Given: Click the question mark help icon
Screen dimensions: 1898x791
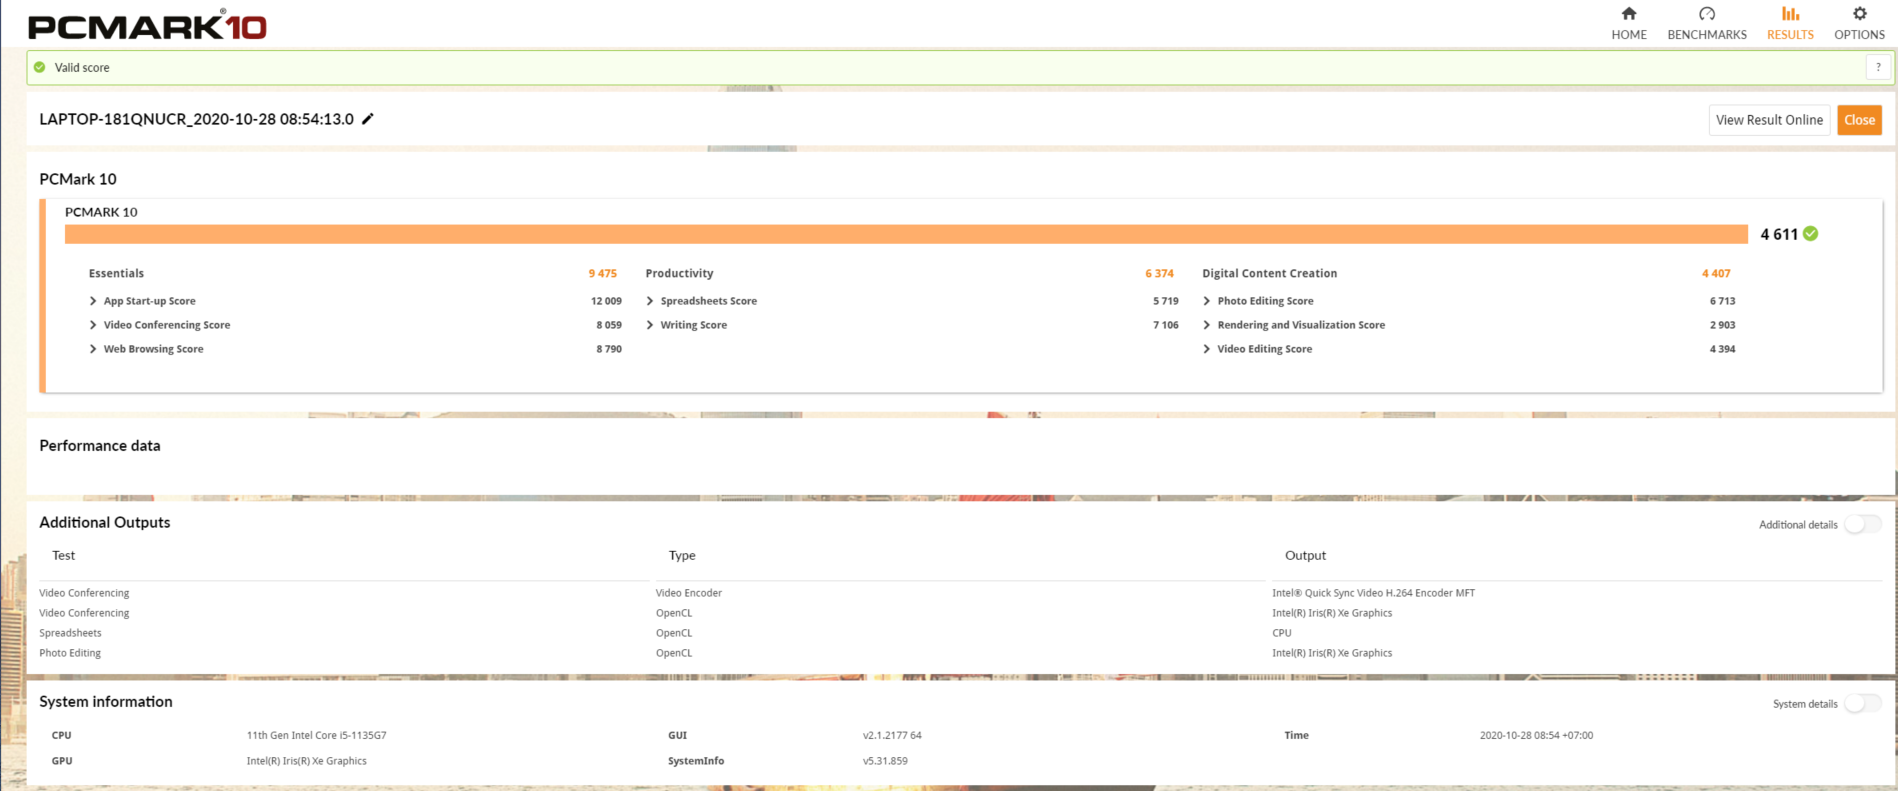Looking at the screenshot, I should pos(1878,67).
